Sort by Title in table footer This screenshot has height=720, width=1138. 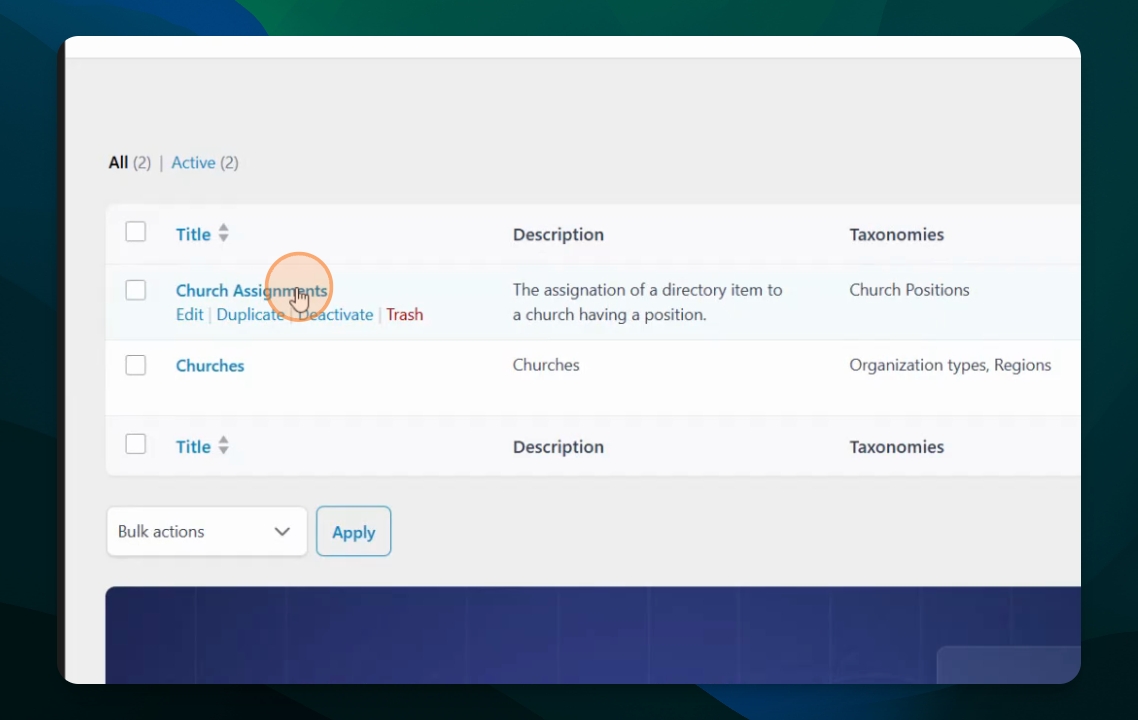(x=193, y=446)
